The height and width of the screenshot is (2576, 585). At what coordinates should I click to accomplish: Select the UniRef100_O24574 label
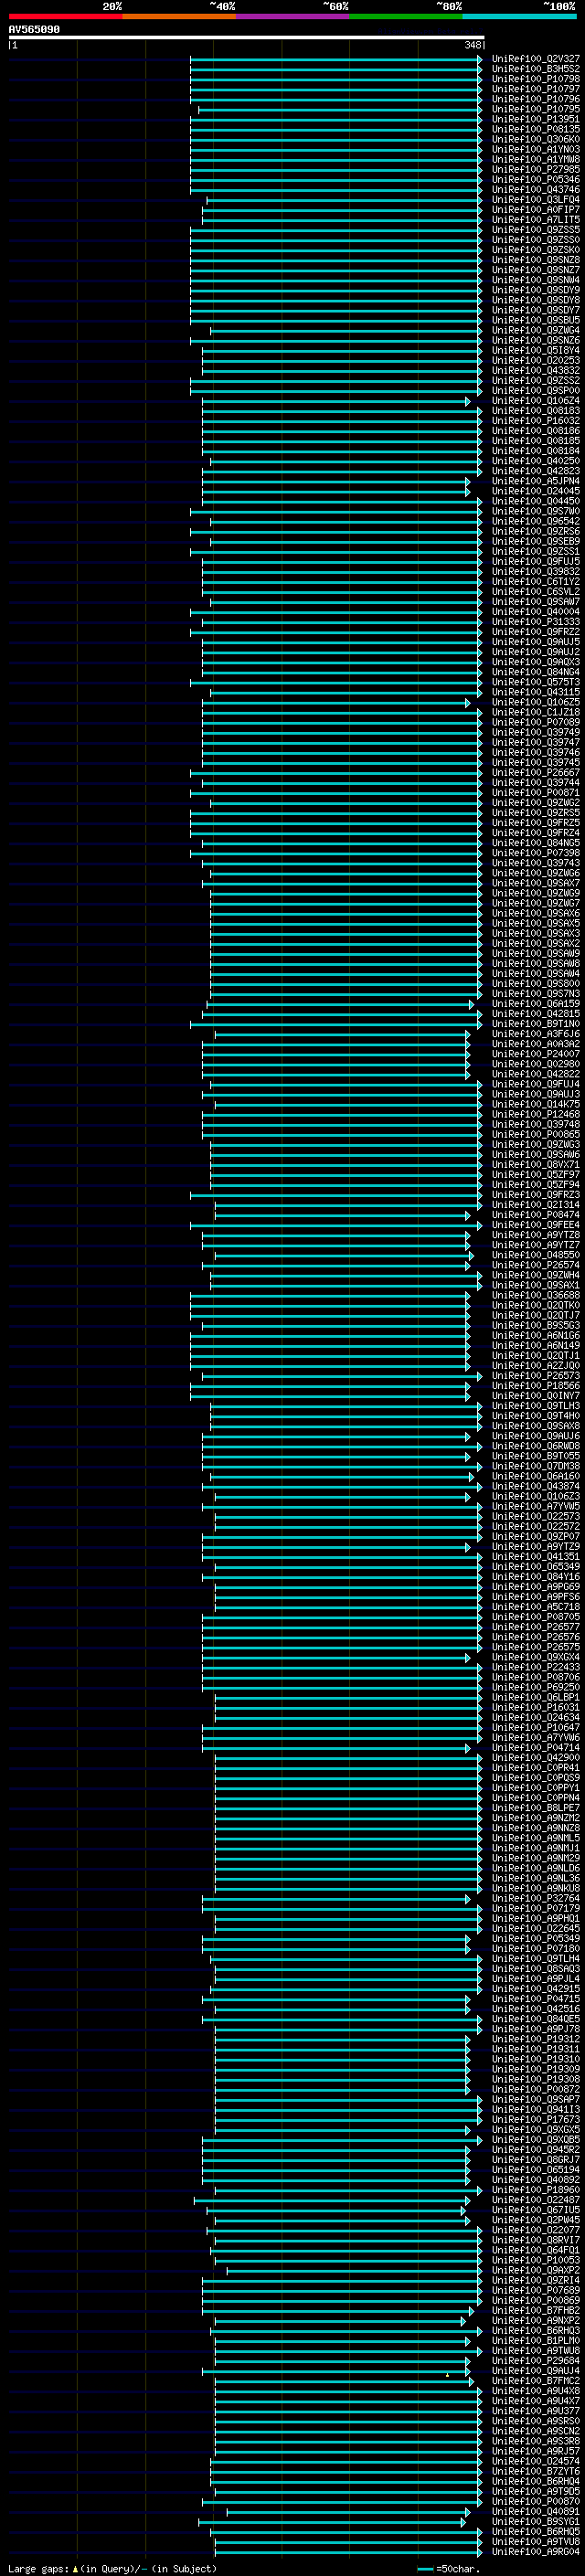pos(536,2461)
